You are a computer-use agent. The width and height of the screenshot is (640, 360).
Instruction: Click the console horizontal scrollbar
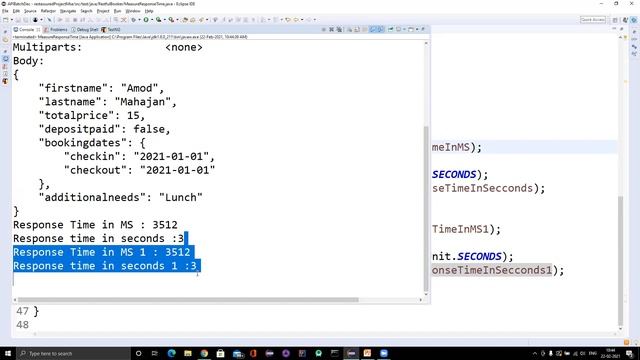[188, 300]
